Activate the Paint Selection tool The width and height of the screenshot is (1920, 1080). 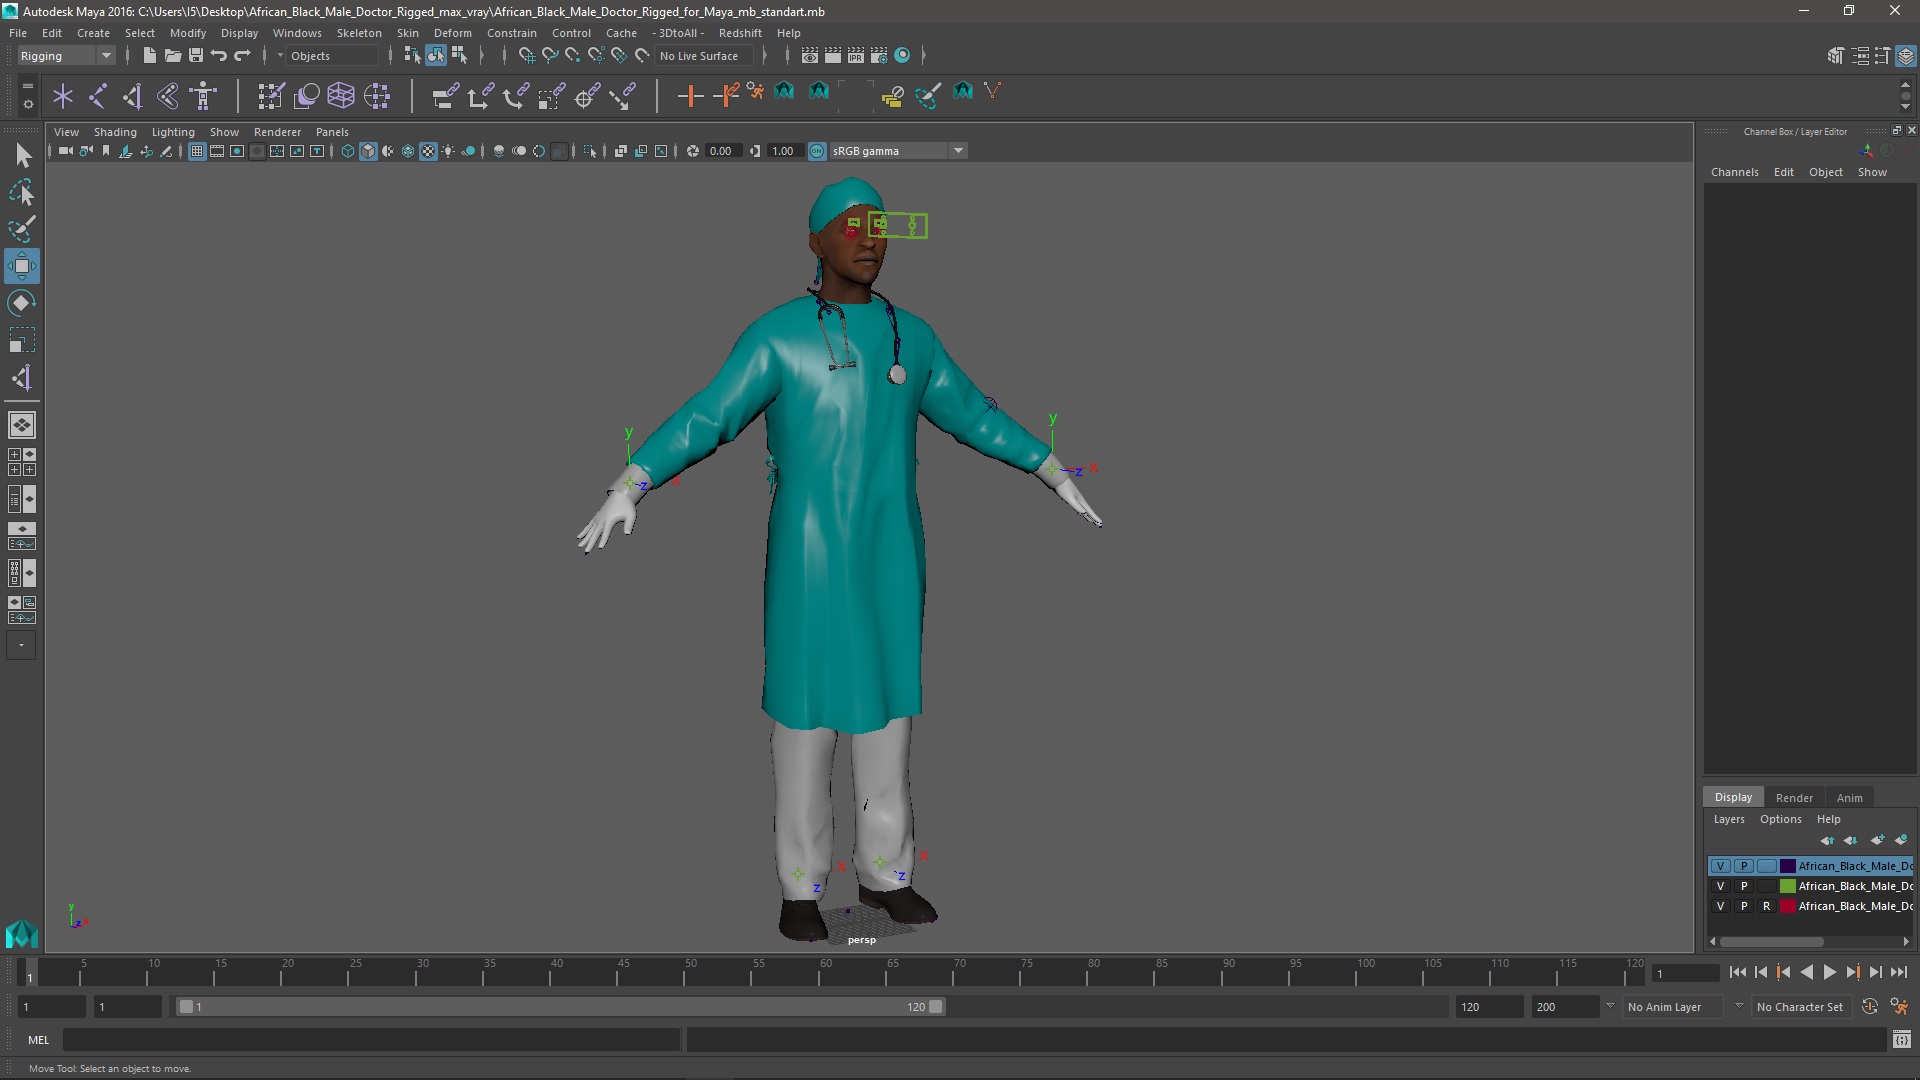(x=21, y=229)
